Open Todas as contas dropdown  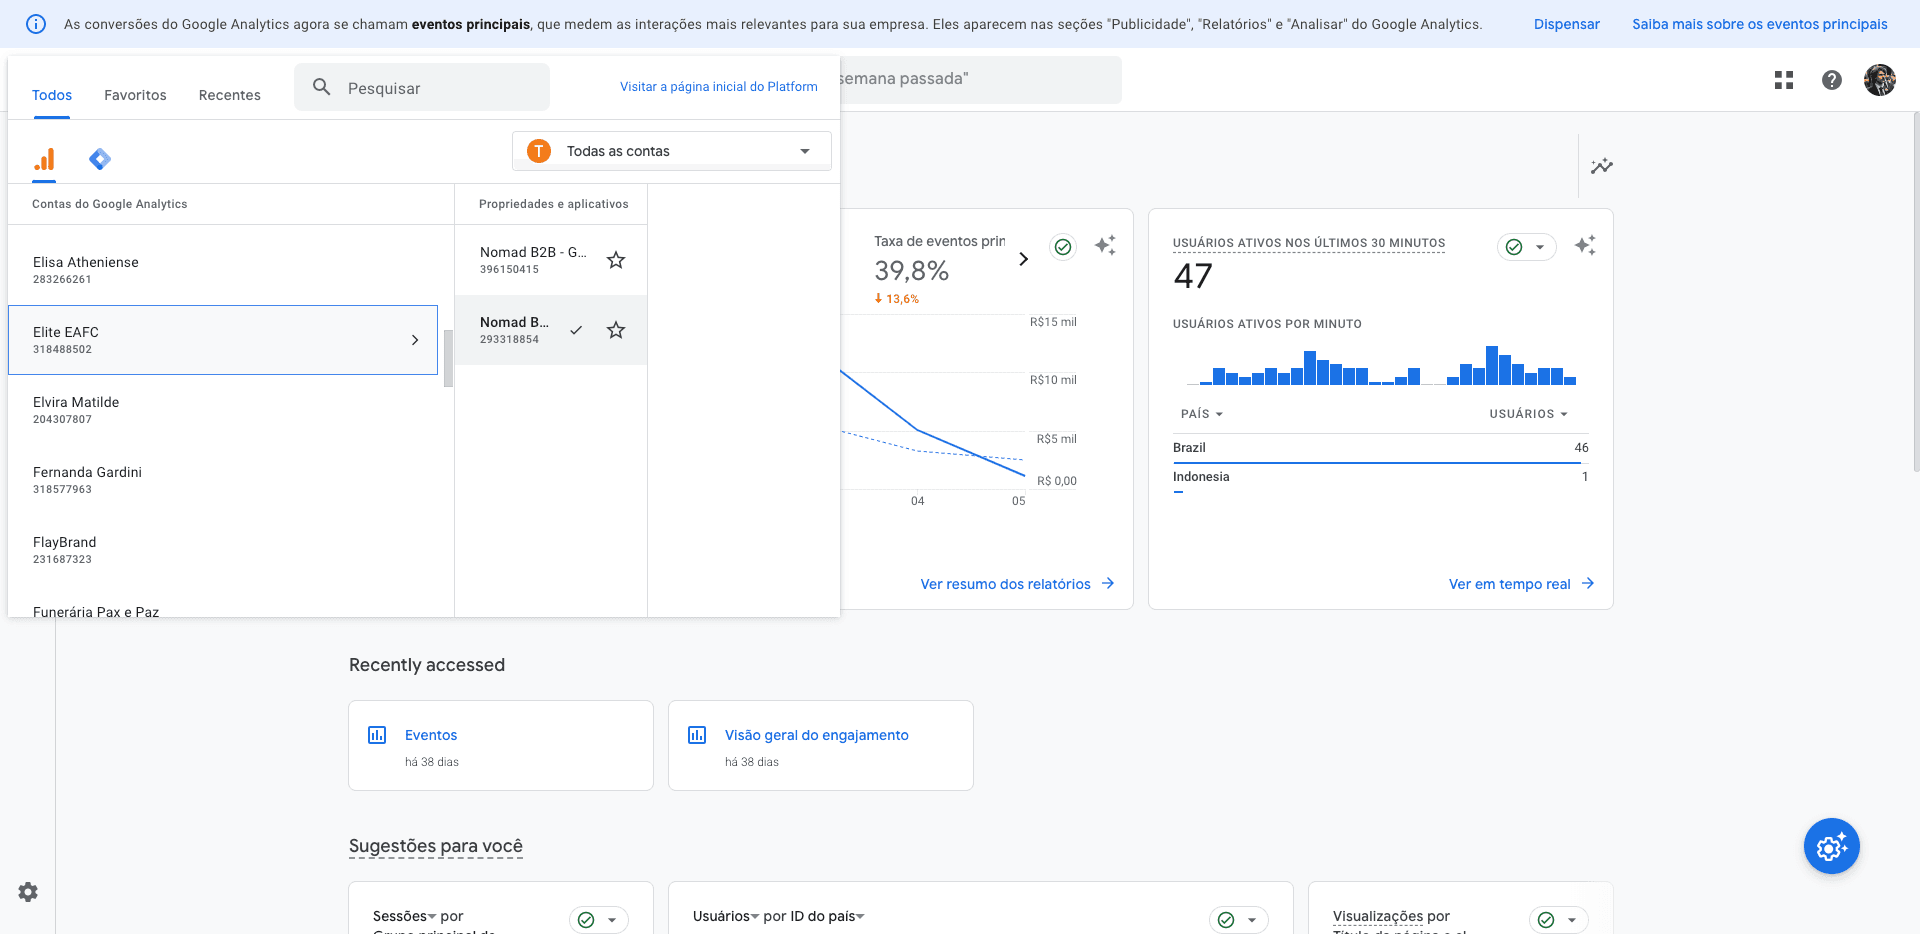coord(672,151)
